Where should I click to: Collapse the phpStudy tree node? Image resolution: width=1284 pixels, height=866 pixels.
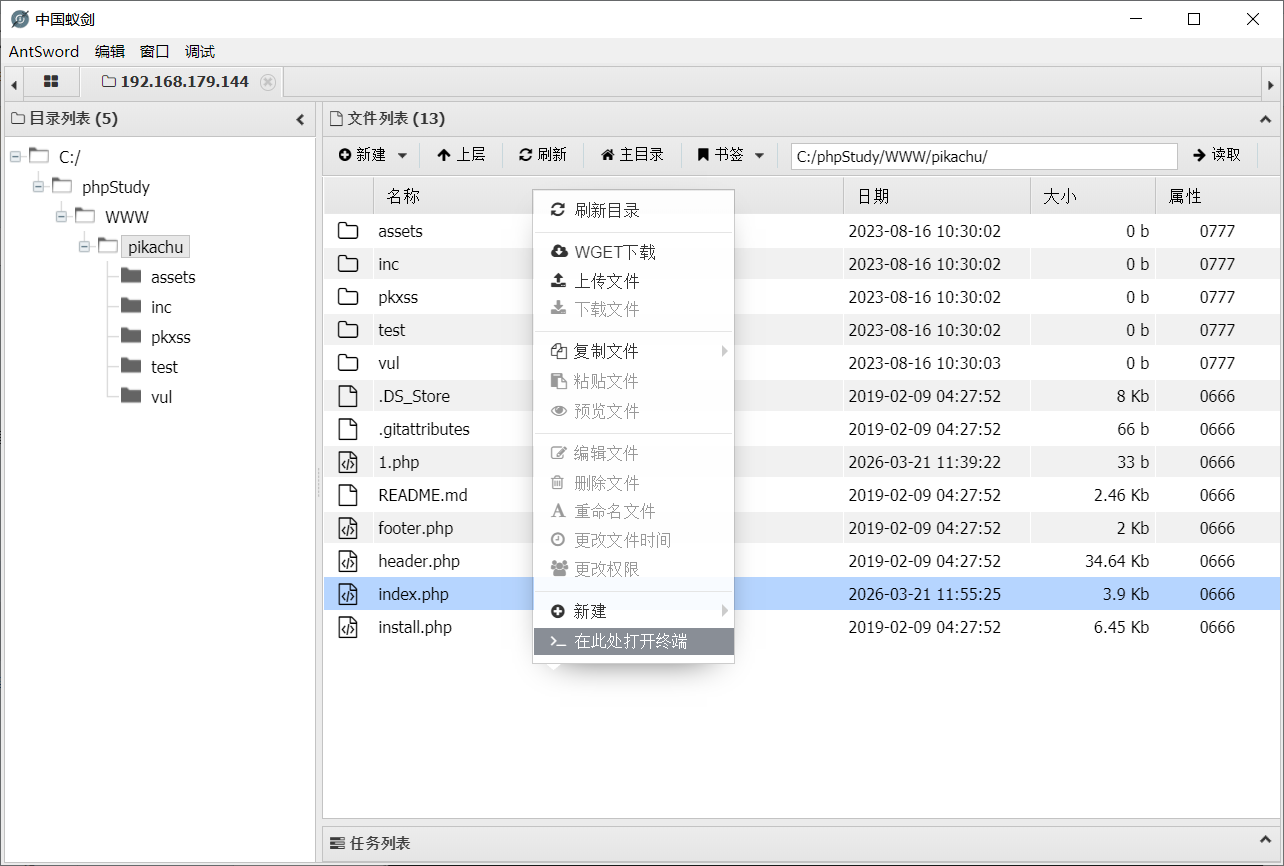(x=38, y=187)
